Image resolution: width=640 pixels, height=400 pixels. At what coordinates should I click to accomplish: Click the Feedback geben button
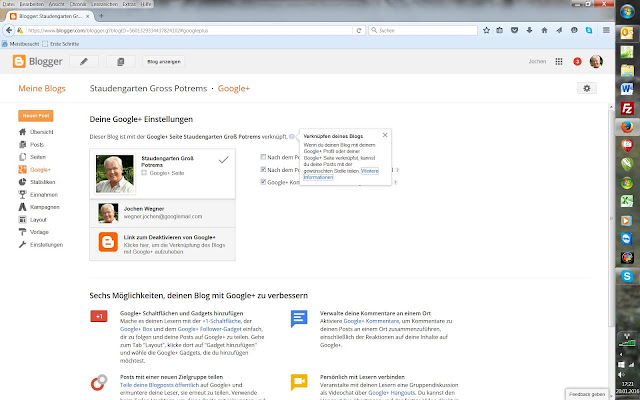point(587,394)
